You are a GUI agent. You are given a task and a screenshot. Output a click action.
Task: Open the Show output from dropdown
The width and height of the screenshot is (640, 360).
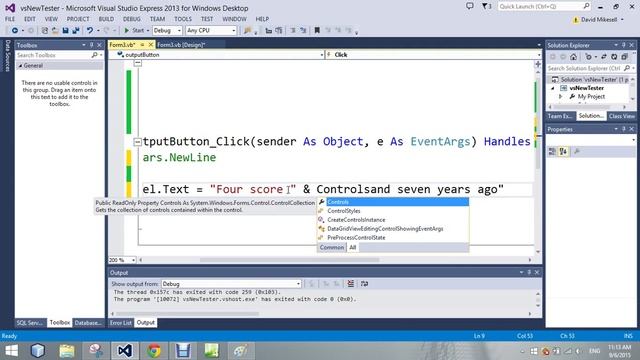pyautogui.click(x=231, y=284)
